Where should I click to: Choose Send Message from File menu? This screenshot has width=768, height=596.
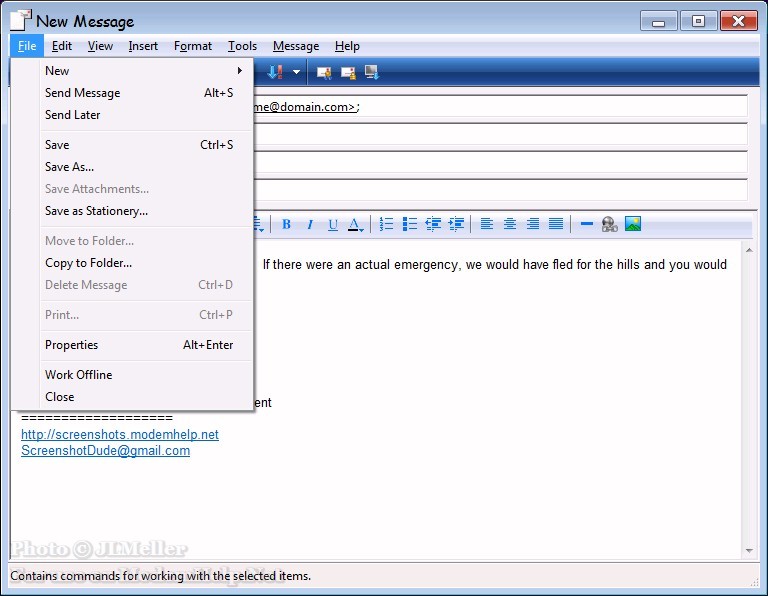(x=83, y=93)
